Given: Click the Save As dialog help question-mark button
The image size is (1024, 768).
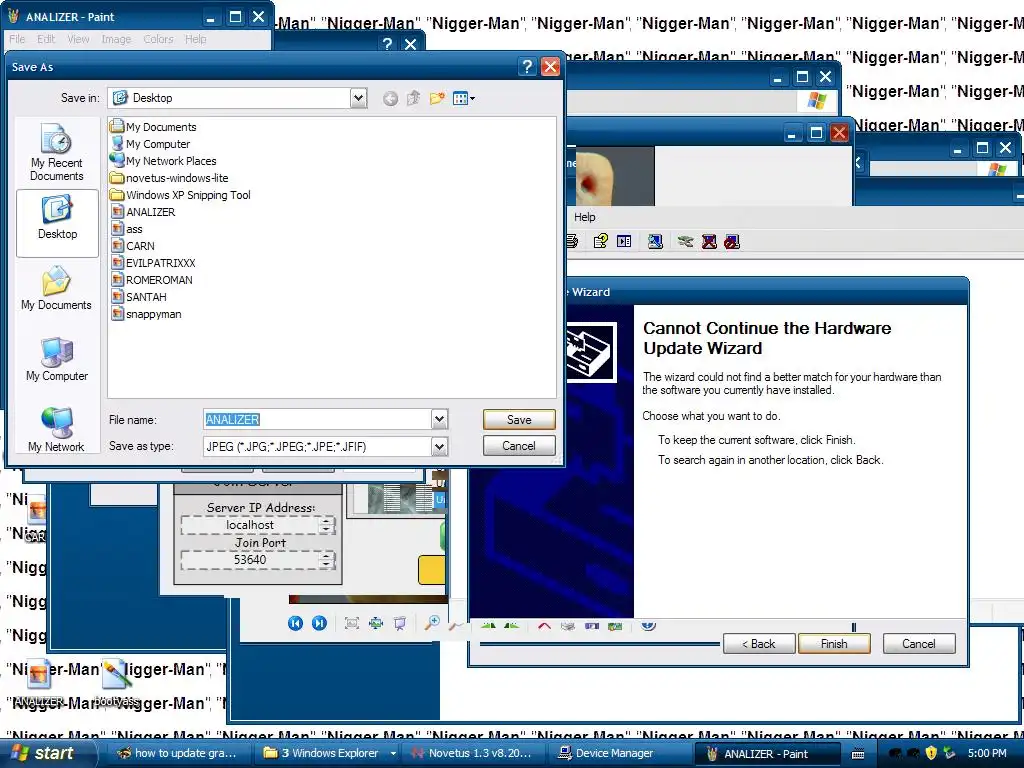Looking at the screenshot, I should coord(527,67).
